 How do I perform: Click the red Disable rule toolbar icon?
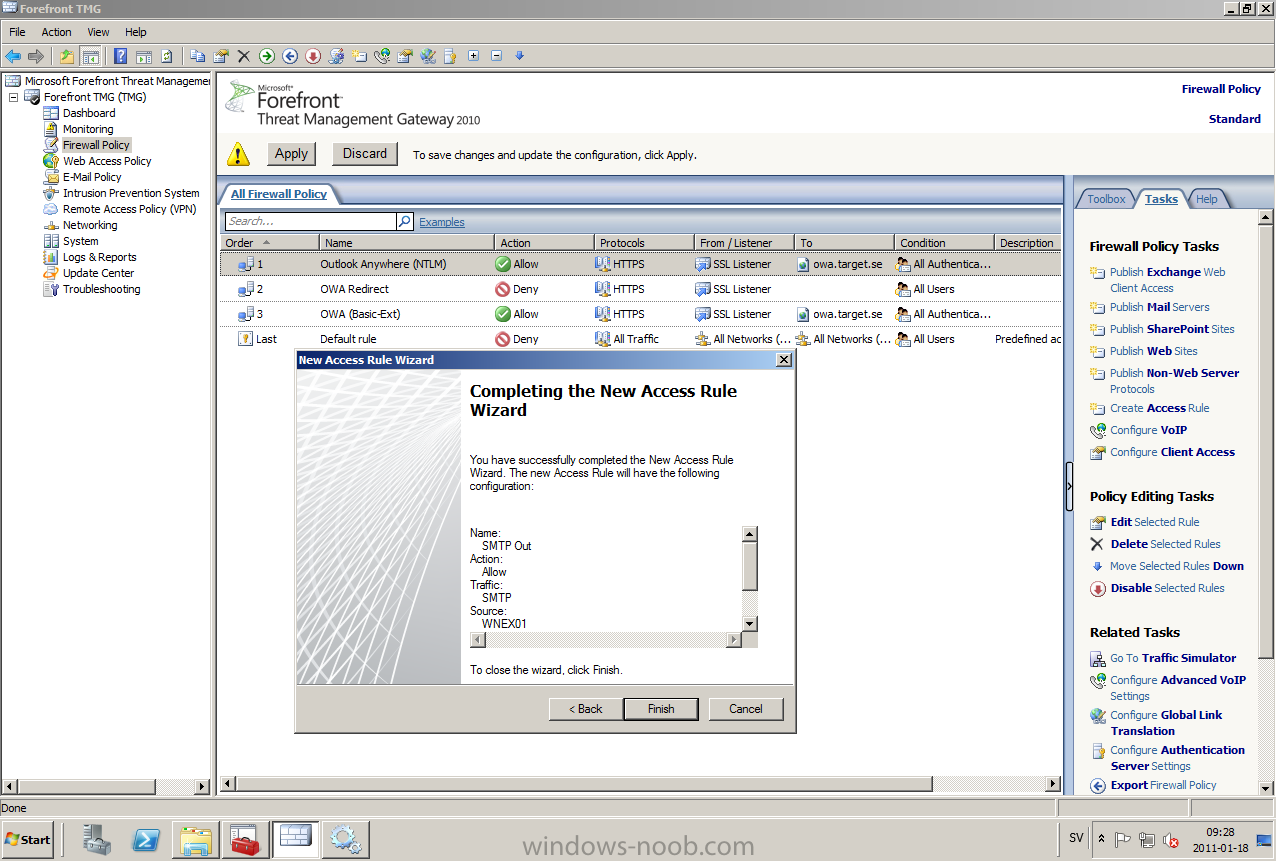pos(313,56)
